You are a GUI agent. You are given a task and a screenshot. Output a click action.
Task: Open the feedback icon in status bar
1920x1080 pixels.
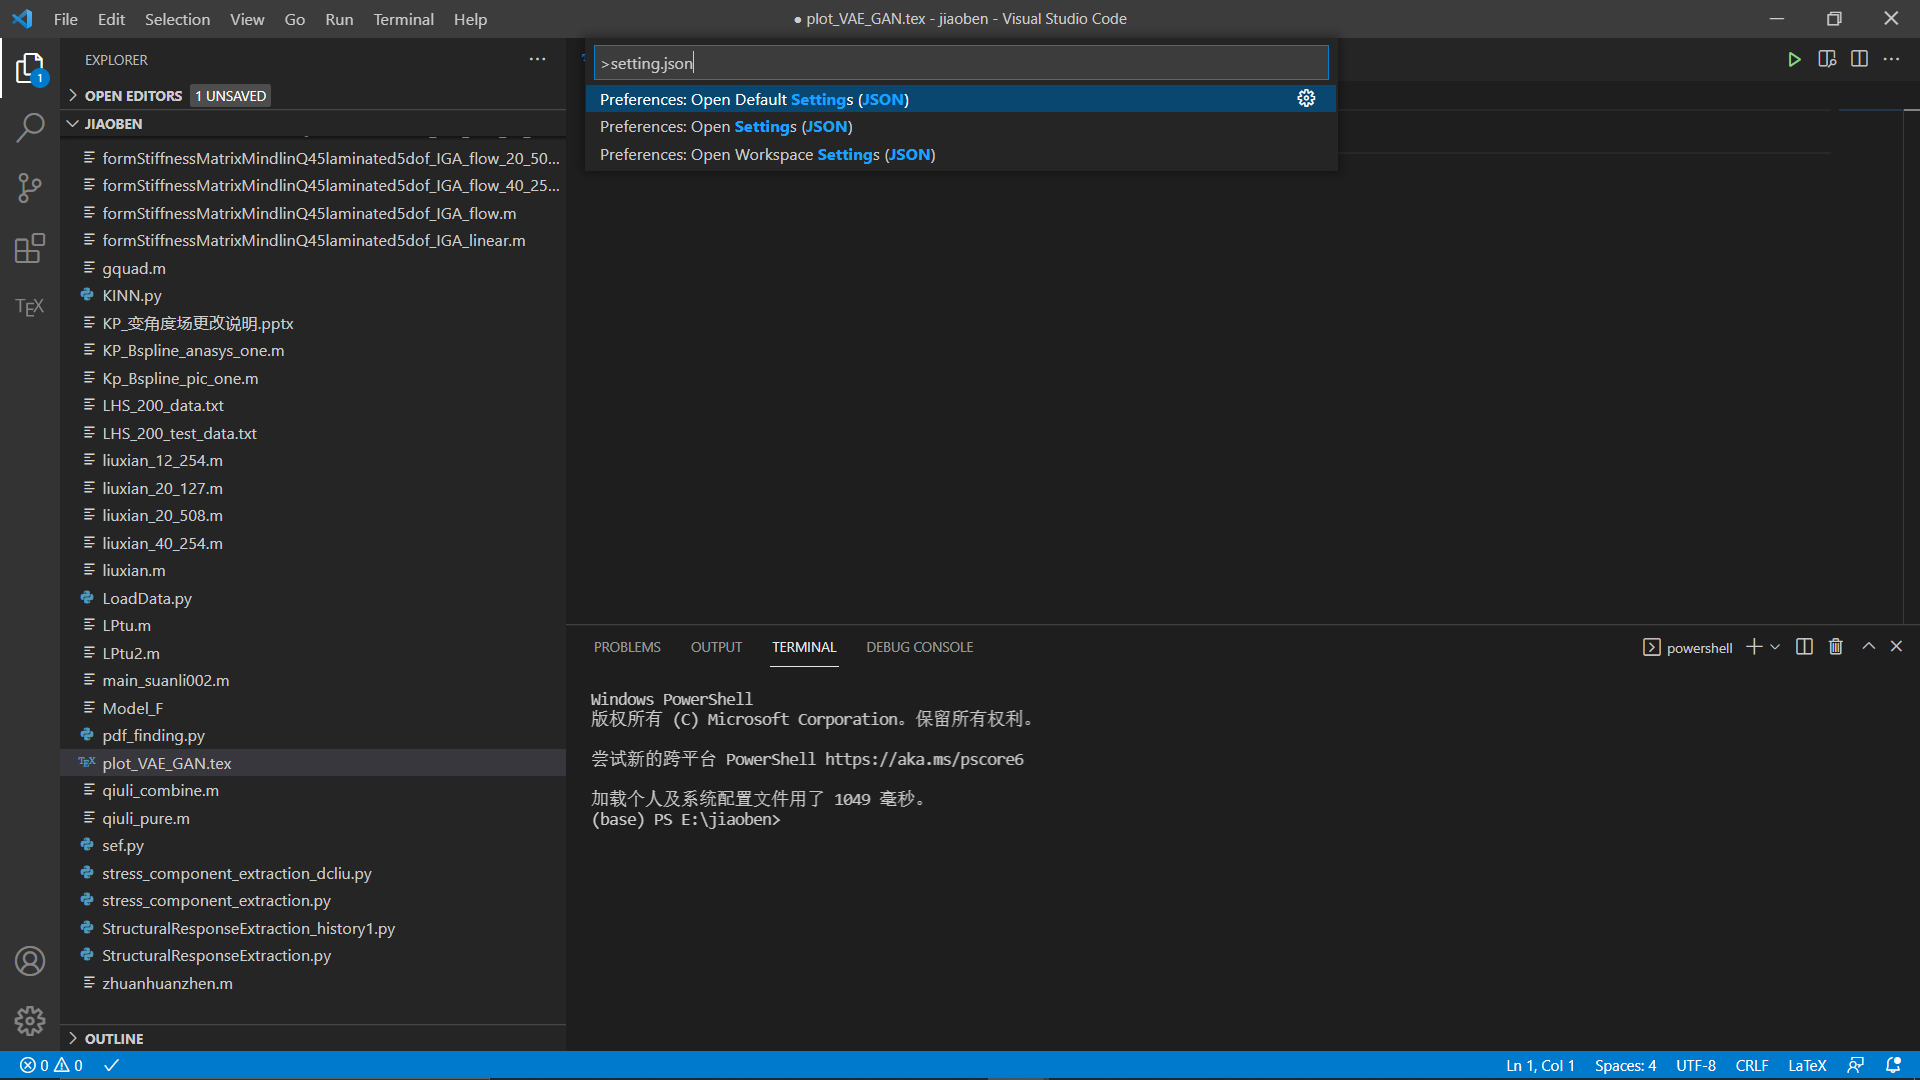tap(1856, 1066)
